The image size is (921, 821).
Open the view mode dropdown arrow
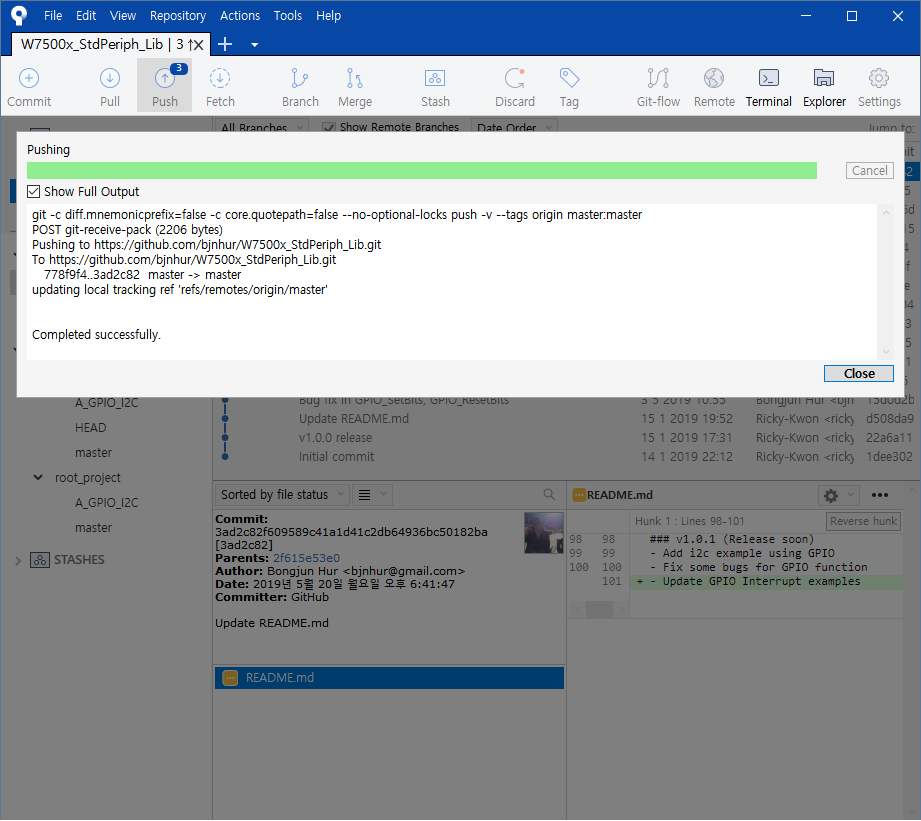click(384, 494)
